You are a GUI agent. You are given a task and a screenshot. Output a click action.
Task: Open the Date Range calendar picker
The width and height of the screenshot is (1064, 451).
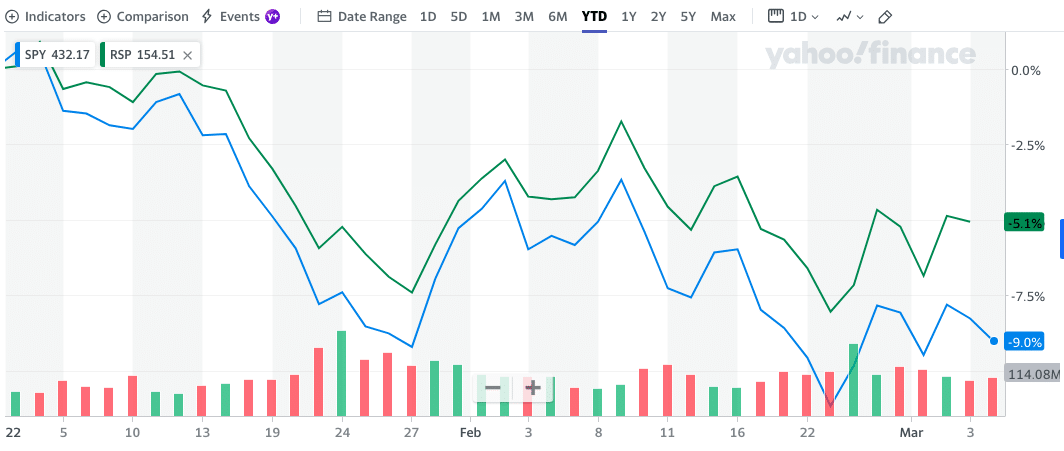[361, 17]
